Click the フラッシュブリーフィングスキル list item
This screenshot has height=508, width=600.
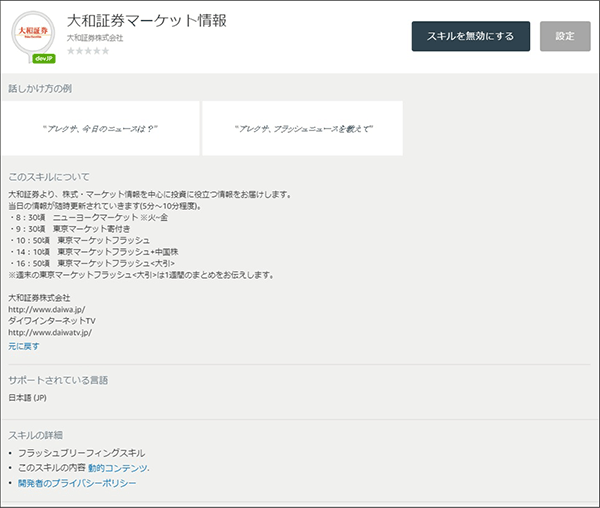point(82,453)
